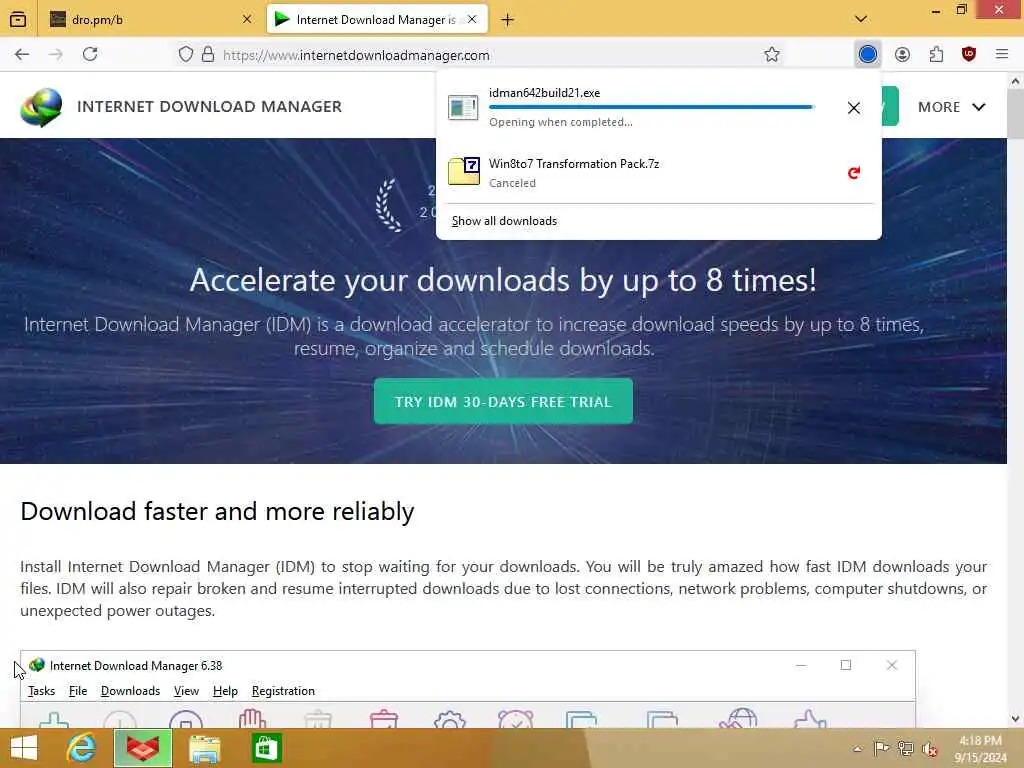Click Downloads in the IDM screenshot menu

(x=130, y=691)
